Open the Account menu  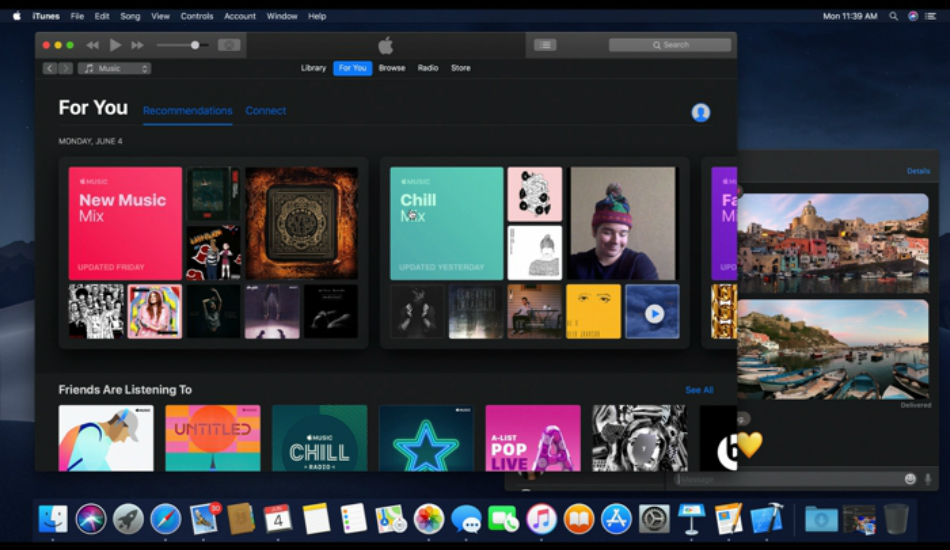pos(240,16)
